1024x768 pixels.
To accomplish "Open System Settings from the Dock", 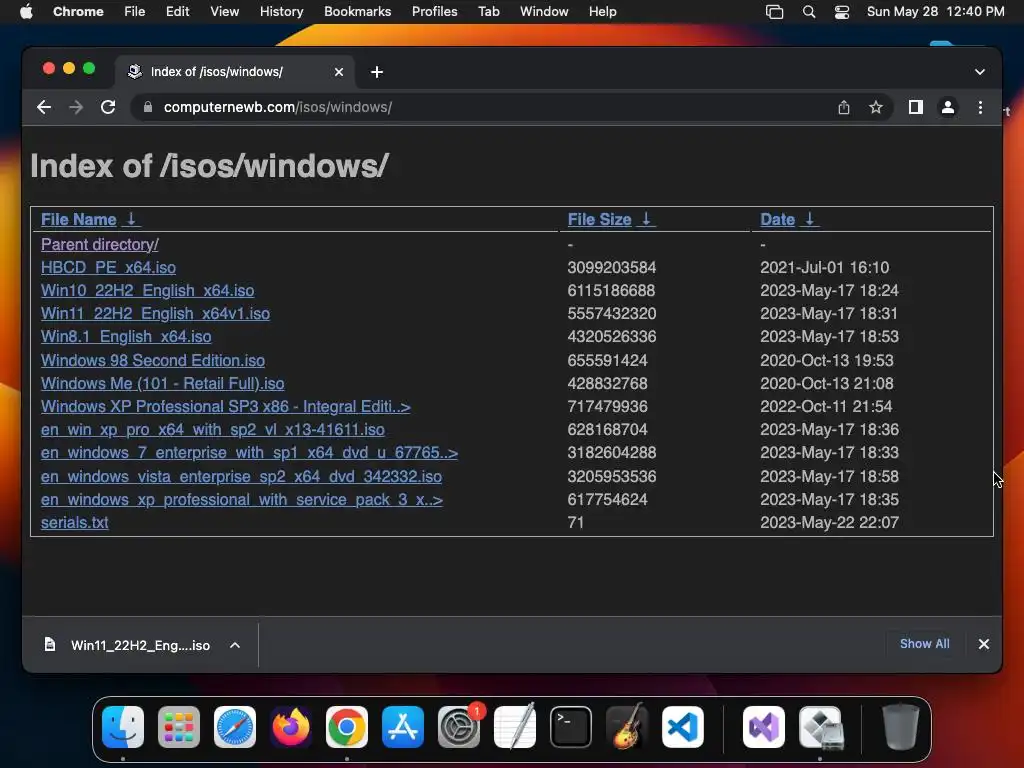I will (x=458, y=727).
